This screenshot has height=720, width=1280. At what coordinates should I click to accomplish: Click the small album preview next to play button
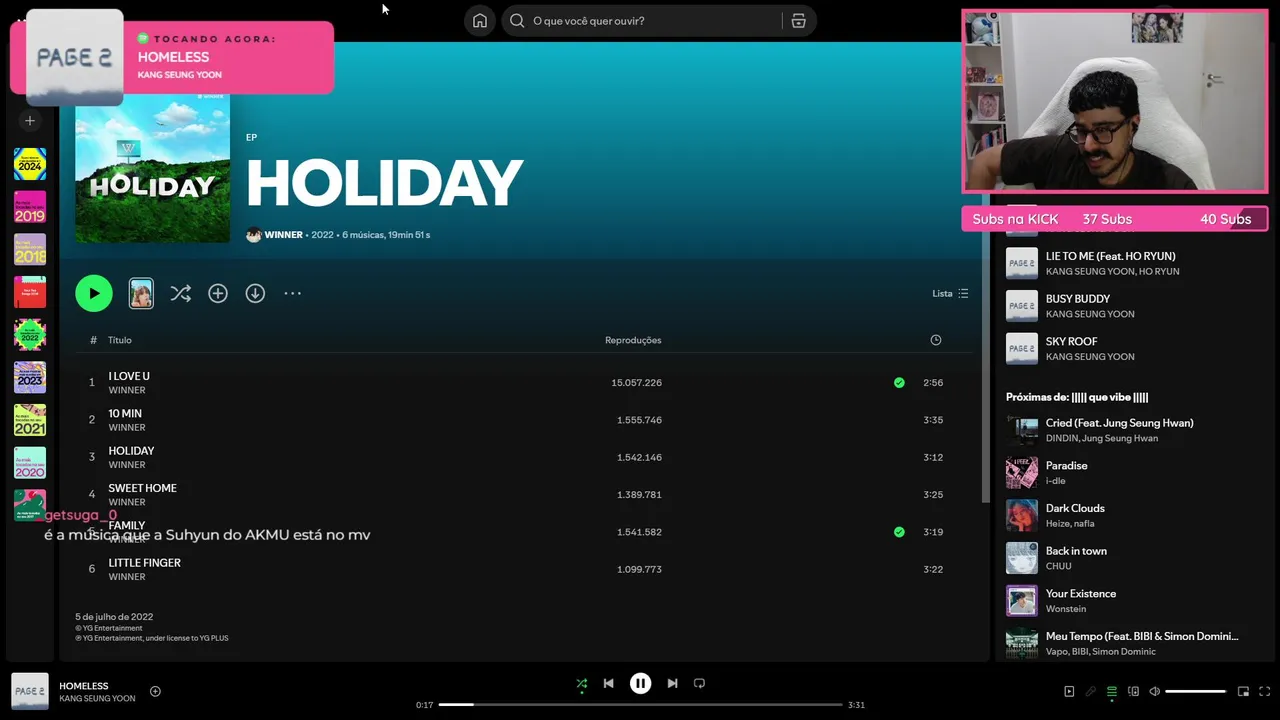(141, 293)
